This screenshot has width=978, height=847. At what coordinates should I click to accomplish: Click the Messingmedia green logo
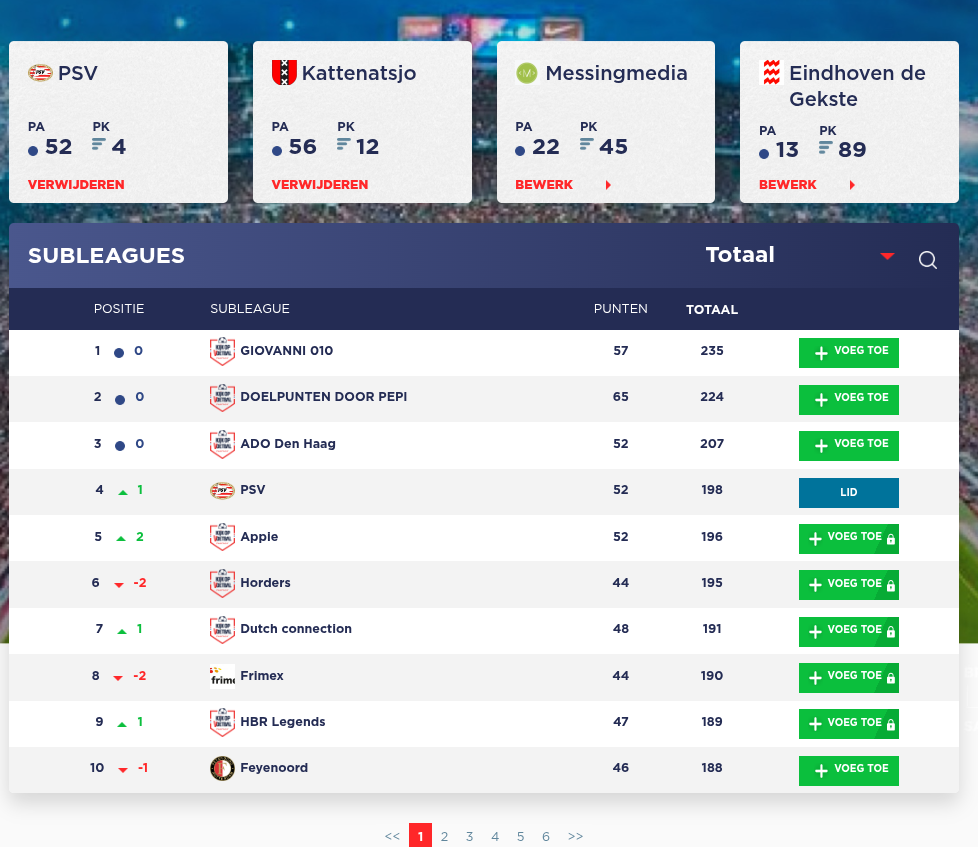point(526,73)
